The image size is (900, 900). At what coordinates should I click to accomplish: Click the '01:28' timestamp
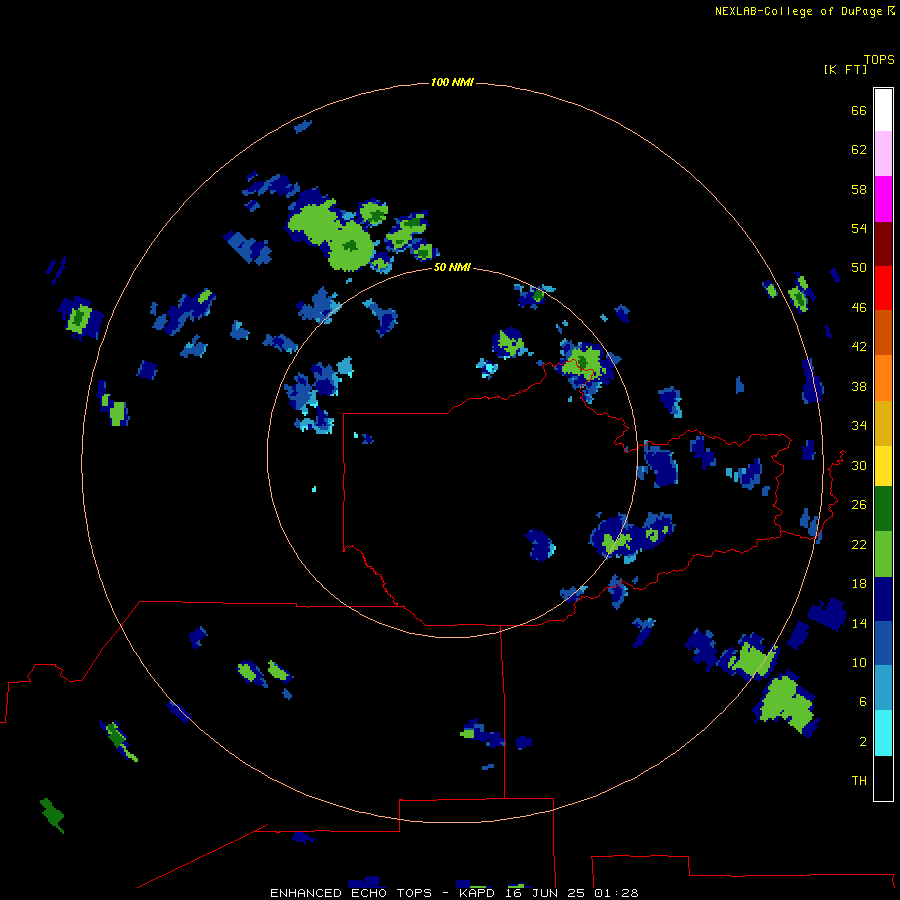(x=616, y=893)
